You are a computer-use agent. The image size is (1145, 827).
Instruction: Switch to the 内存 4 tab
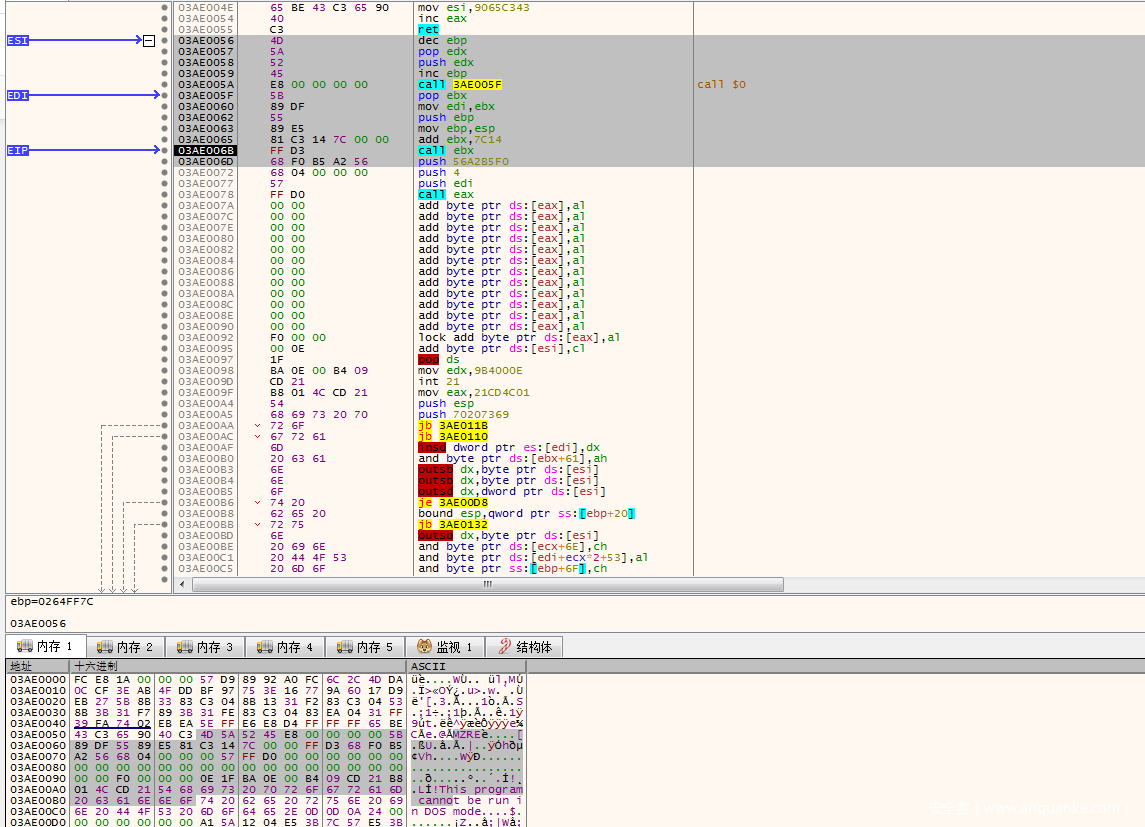point(286,647)
